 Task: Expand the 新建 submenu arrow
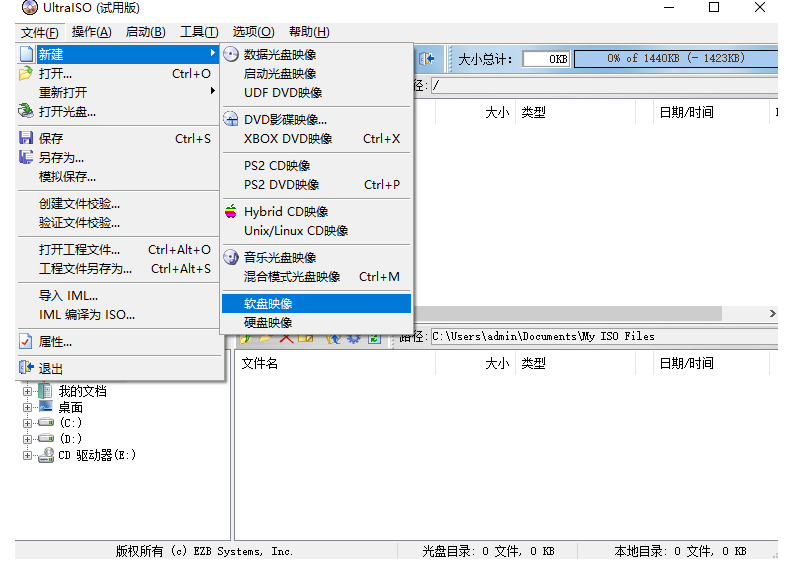[x=213, y=53]
